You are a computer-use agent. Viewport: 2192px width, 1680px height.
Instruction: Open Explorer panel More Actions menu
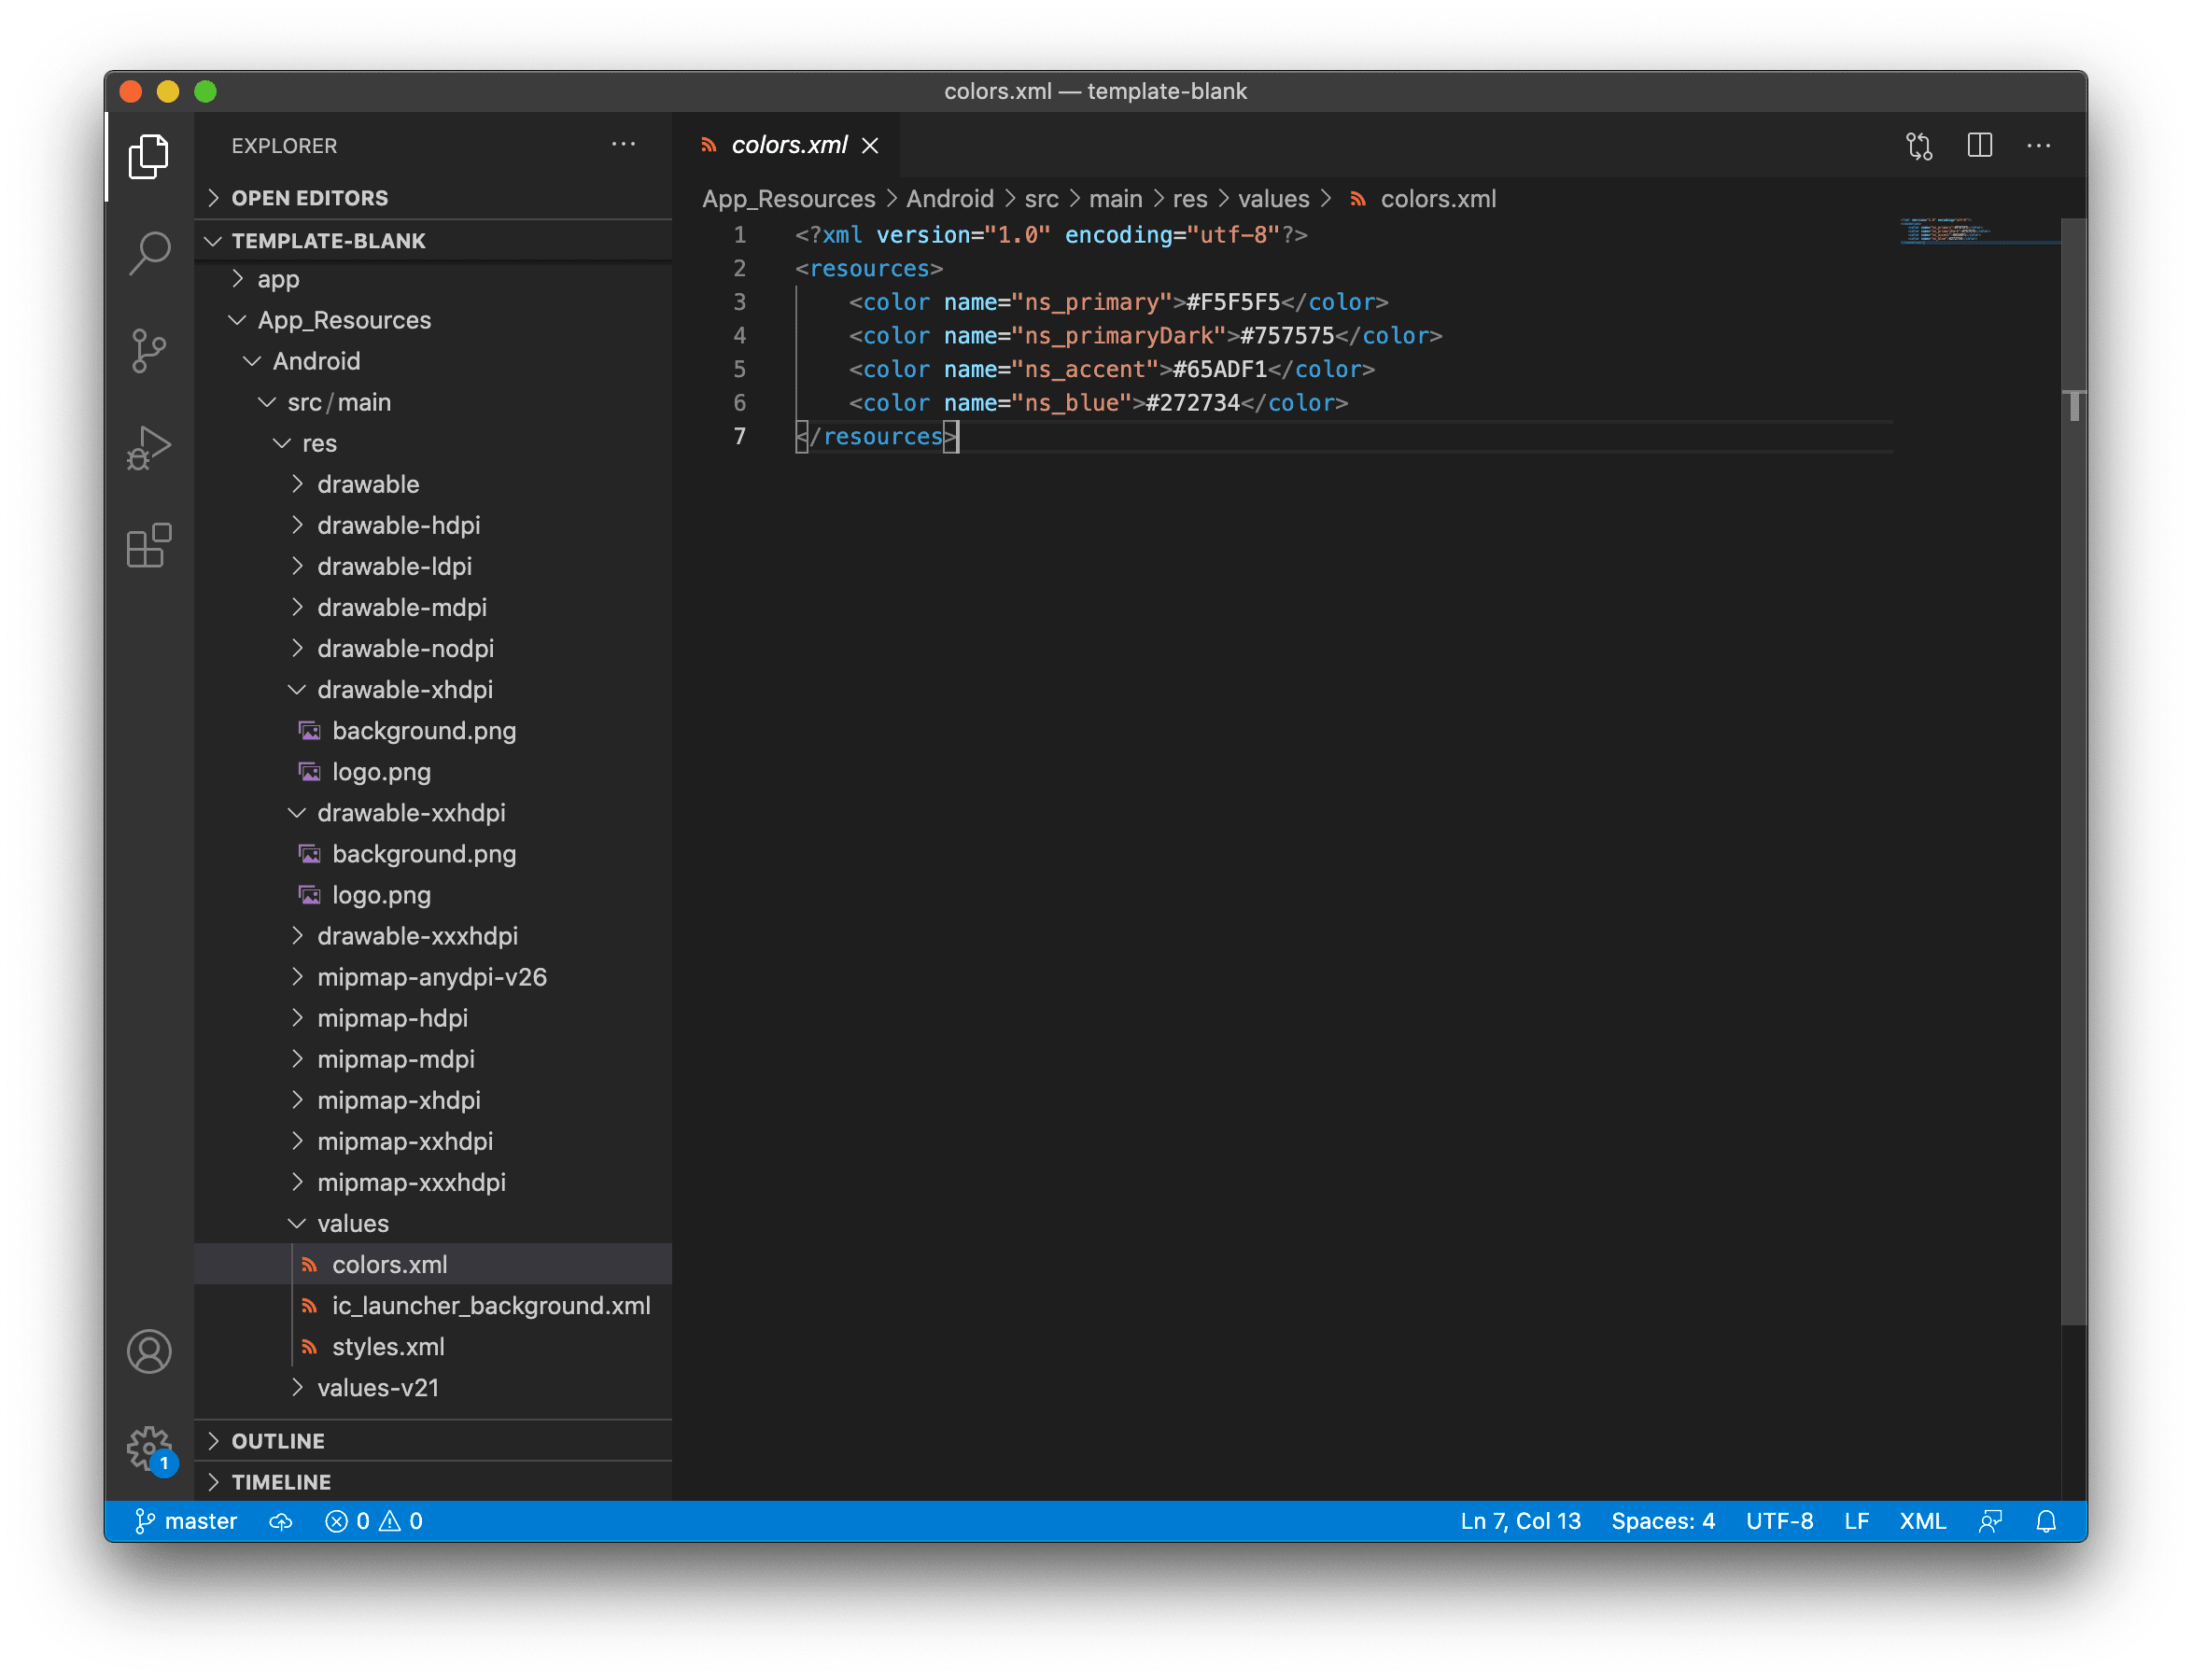624,145
